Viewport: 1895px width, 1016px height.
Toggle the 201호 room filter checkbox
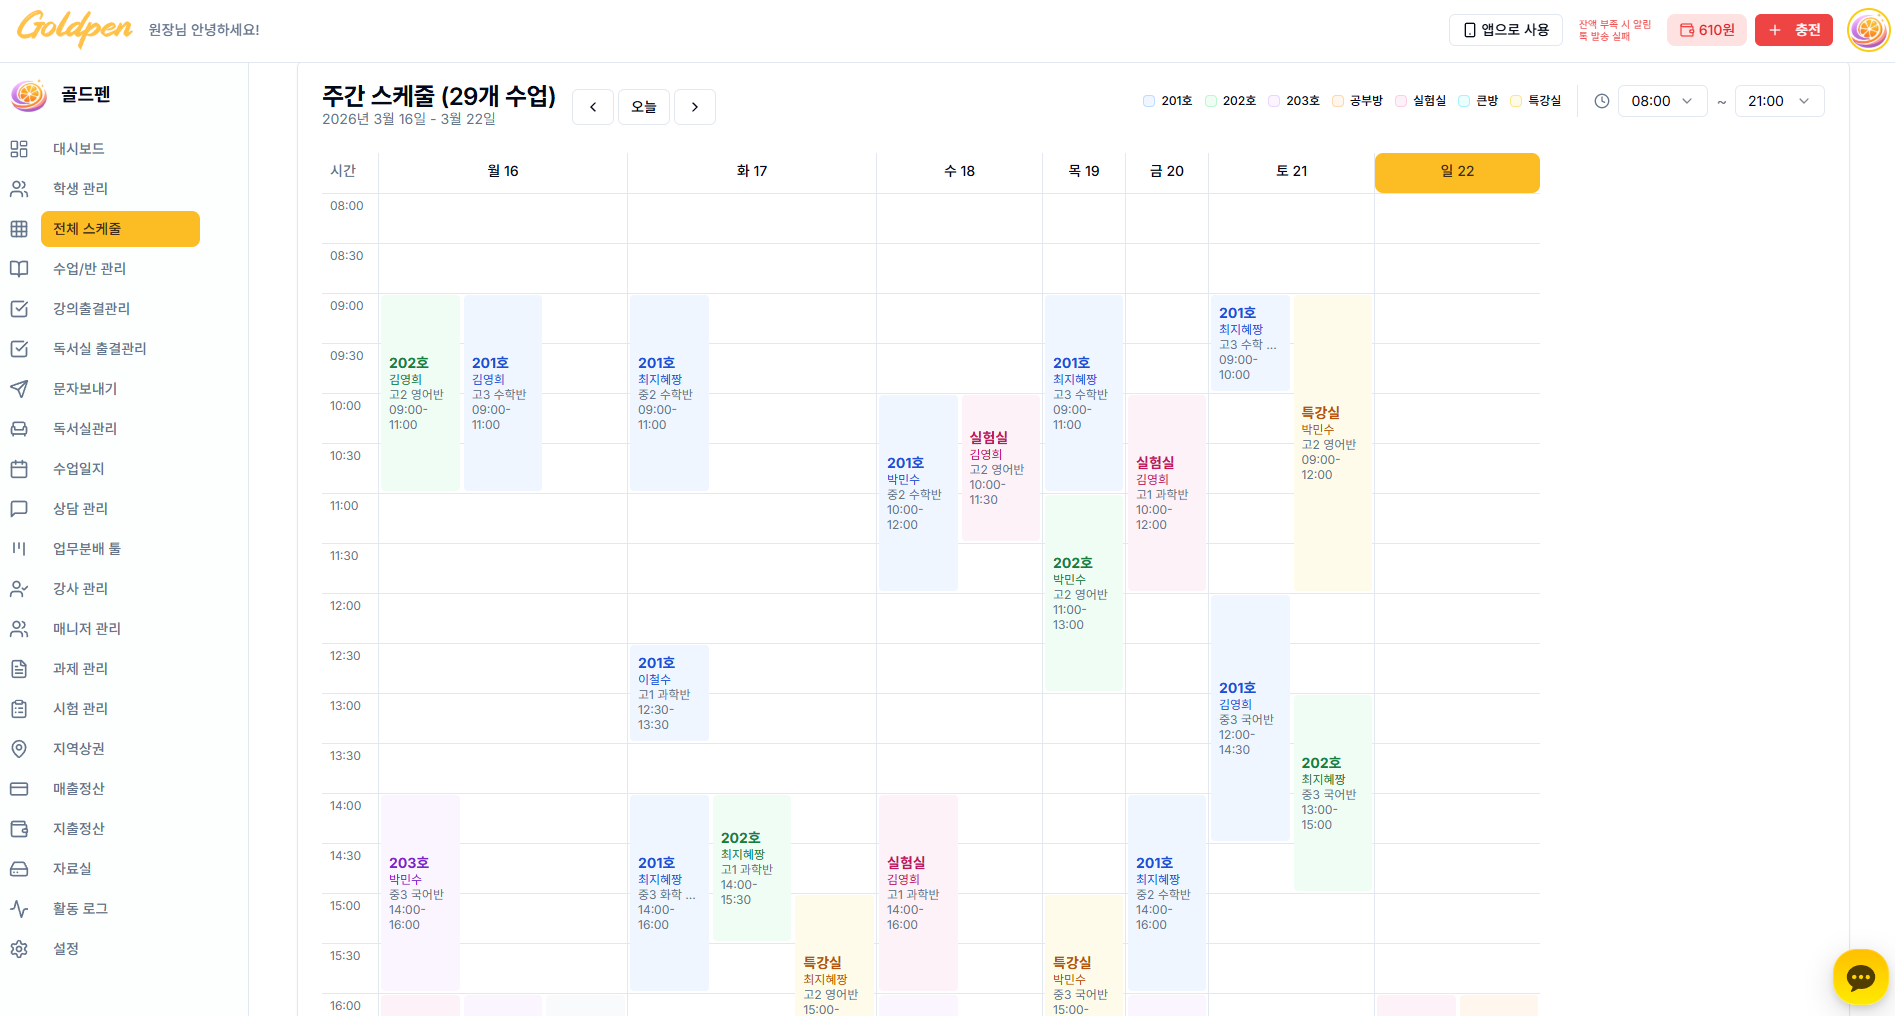point(1148,100)
